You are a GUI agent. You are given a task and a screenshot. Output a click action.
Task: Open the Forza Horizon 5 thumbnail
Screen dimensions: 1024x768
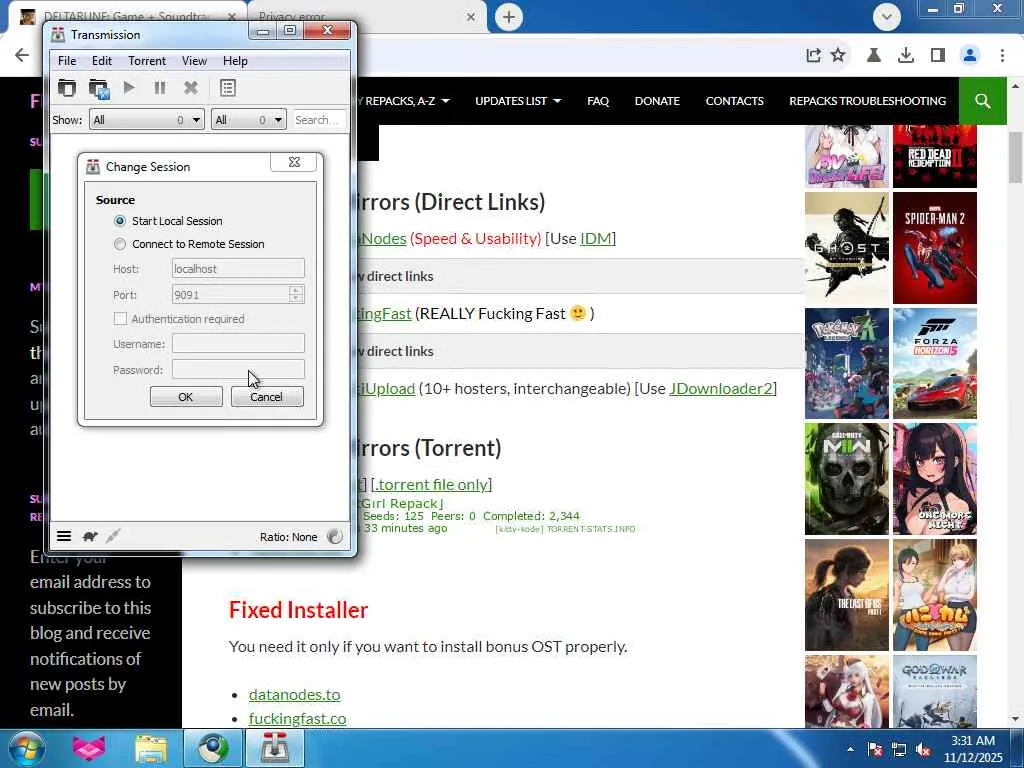point(935,363)
